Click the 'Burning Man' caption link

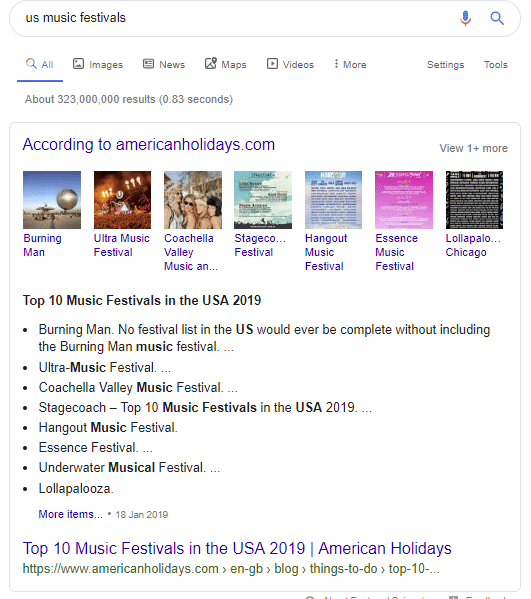tap(42, 245)
